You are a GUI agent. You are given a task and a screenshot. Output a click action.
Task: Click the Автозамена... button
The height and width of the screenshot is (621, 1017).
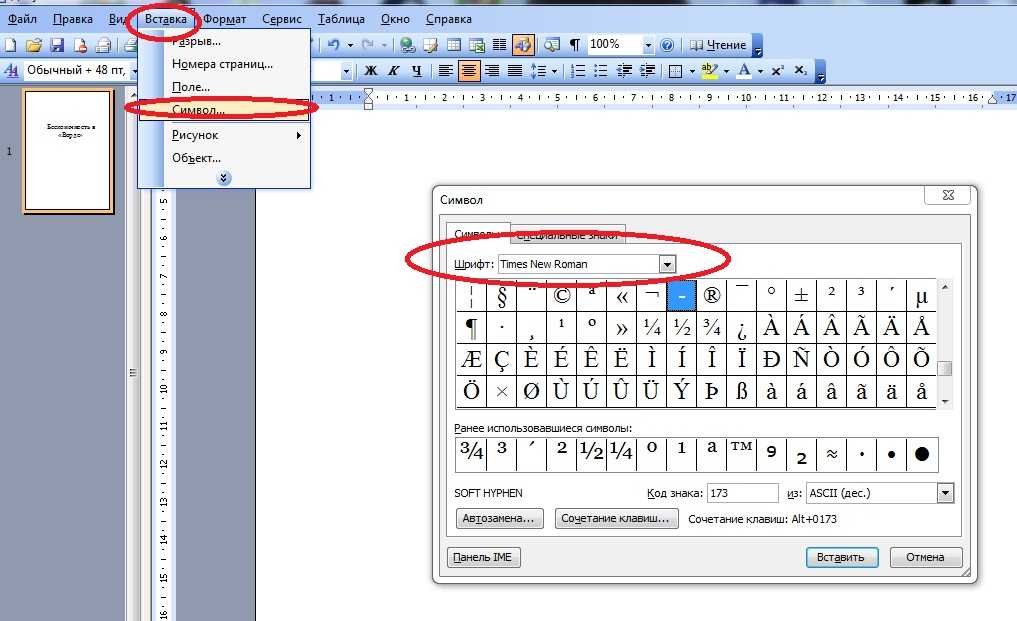499,518
